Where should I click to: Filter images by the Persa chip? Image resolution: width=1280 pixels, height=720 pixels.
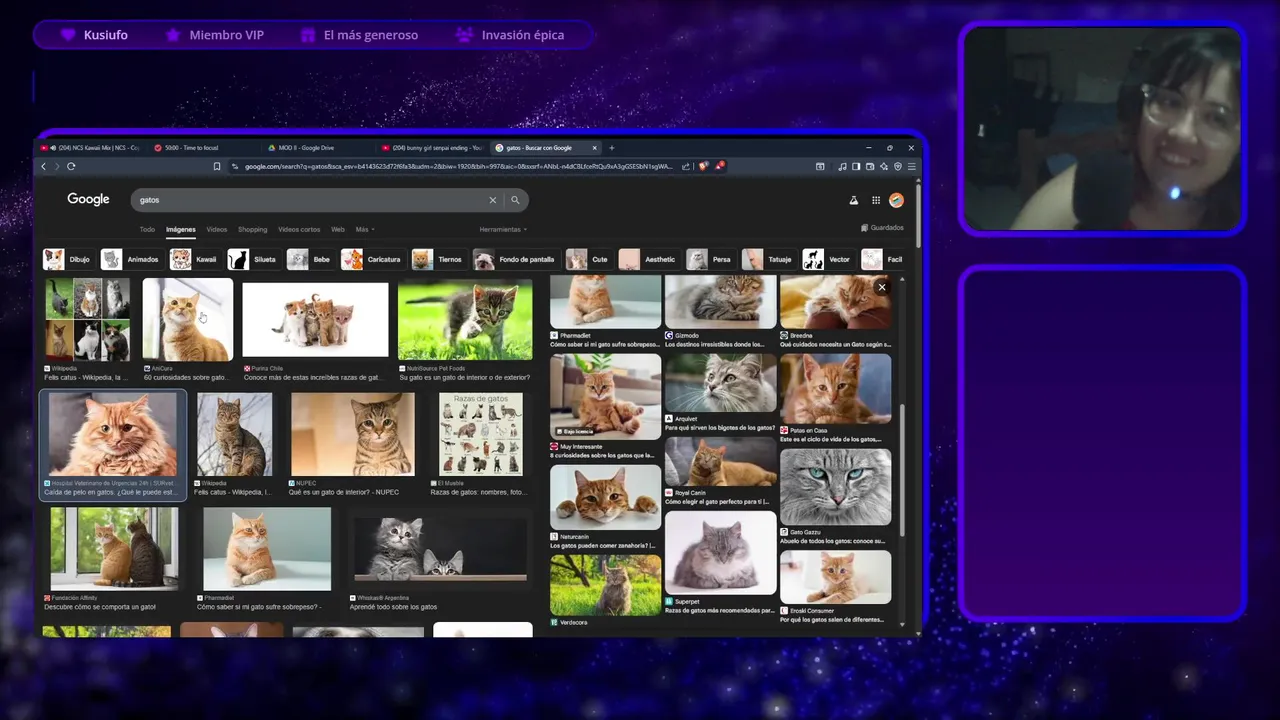tap(710, 260)
